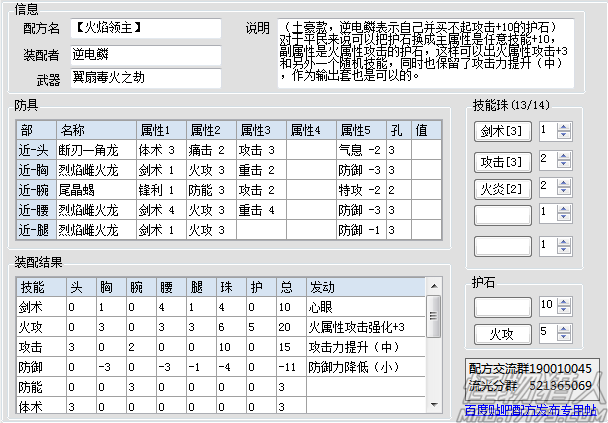Click the 武器 field with 翼扇毒火之劫
The image size is (608, 423).
click(147, 78)
